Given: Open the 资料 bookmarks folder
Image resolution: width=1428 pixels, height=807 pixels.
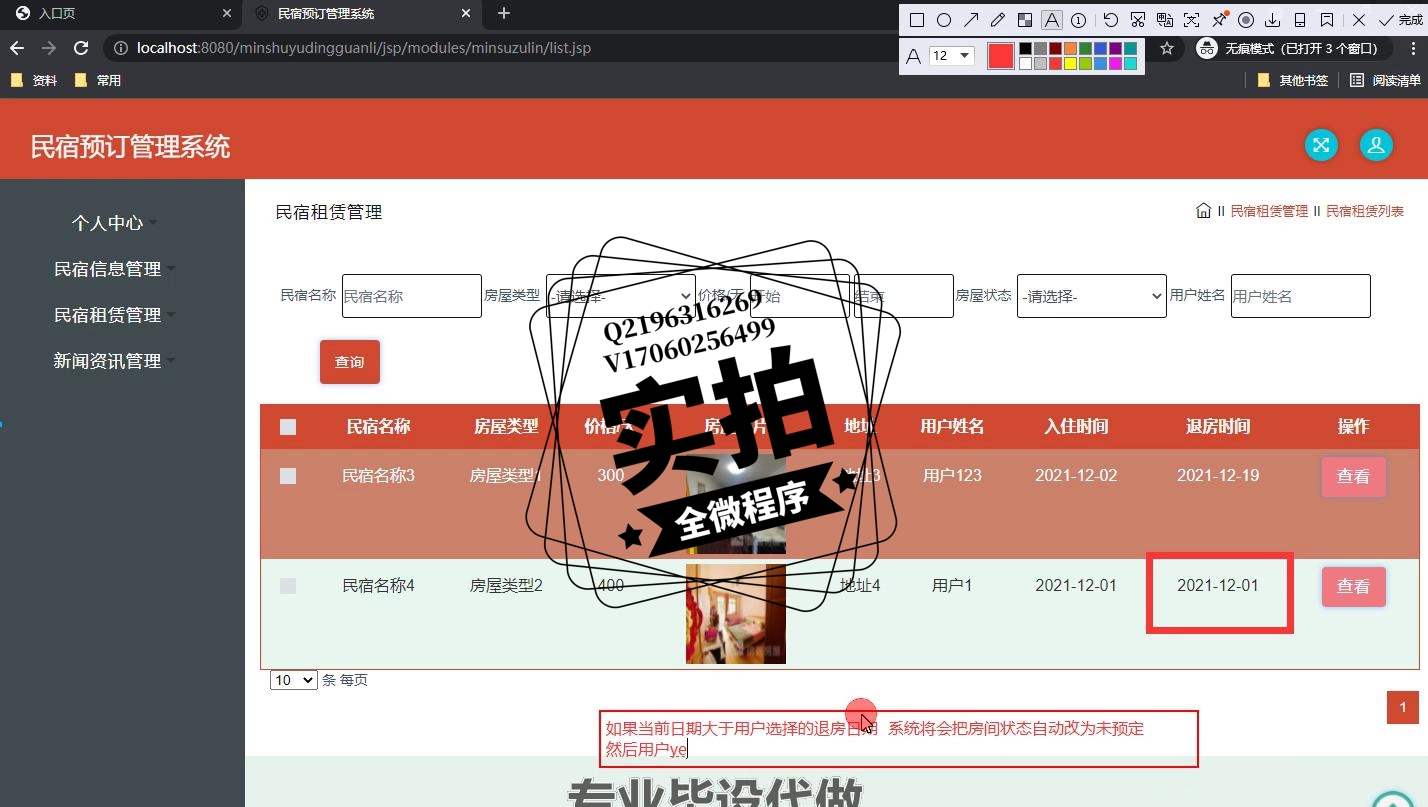Looking at the screenshot, I should [x=35, y=80].
